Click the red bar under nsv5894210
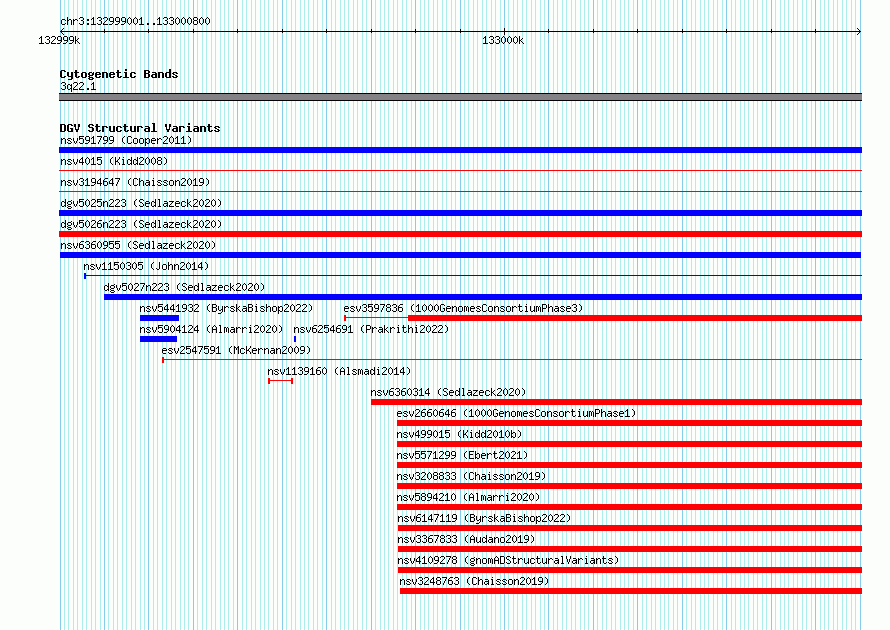This screenshot has width=890, height=630. 629,507
